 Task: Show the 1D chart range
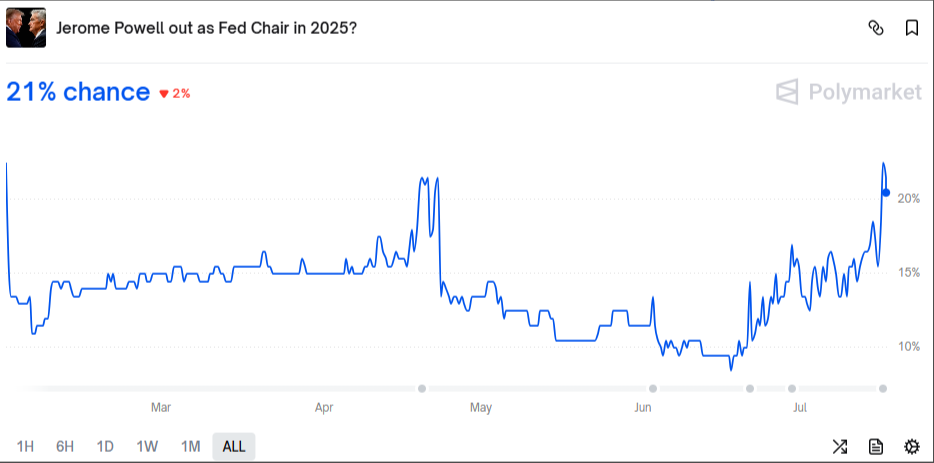pos(105,446)
